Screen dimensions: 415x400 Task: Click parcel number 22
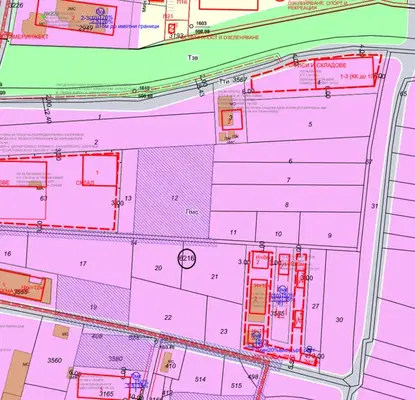point(168,308)
